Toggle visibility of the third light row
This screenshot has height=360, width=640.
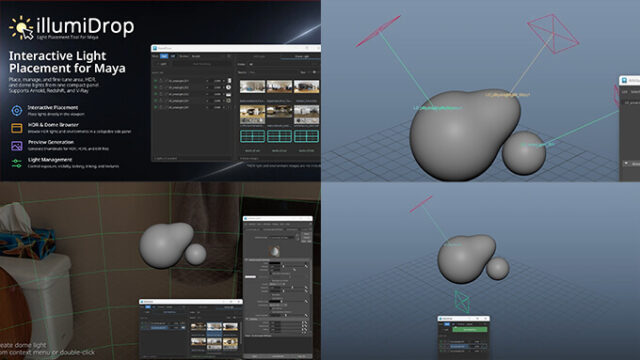click(156, 94)
